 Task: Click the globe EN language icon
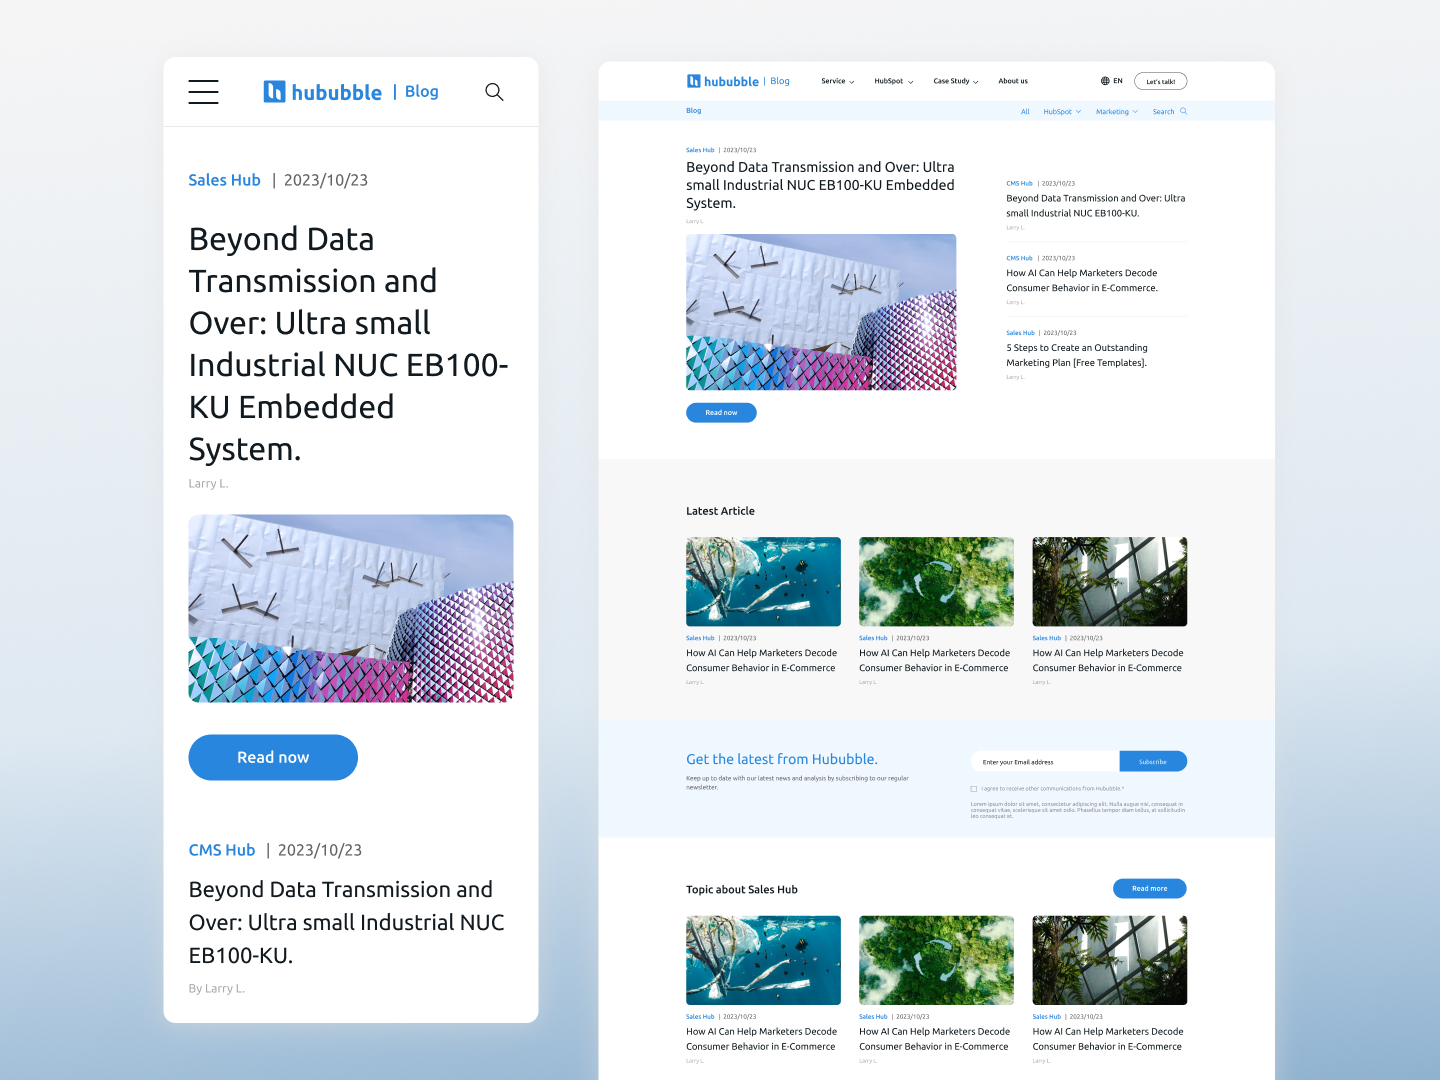[1105, 81]
